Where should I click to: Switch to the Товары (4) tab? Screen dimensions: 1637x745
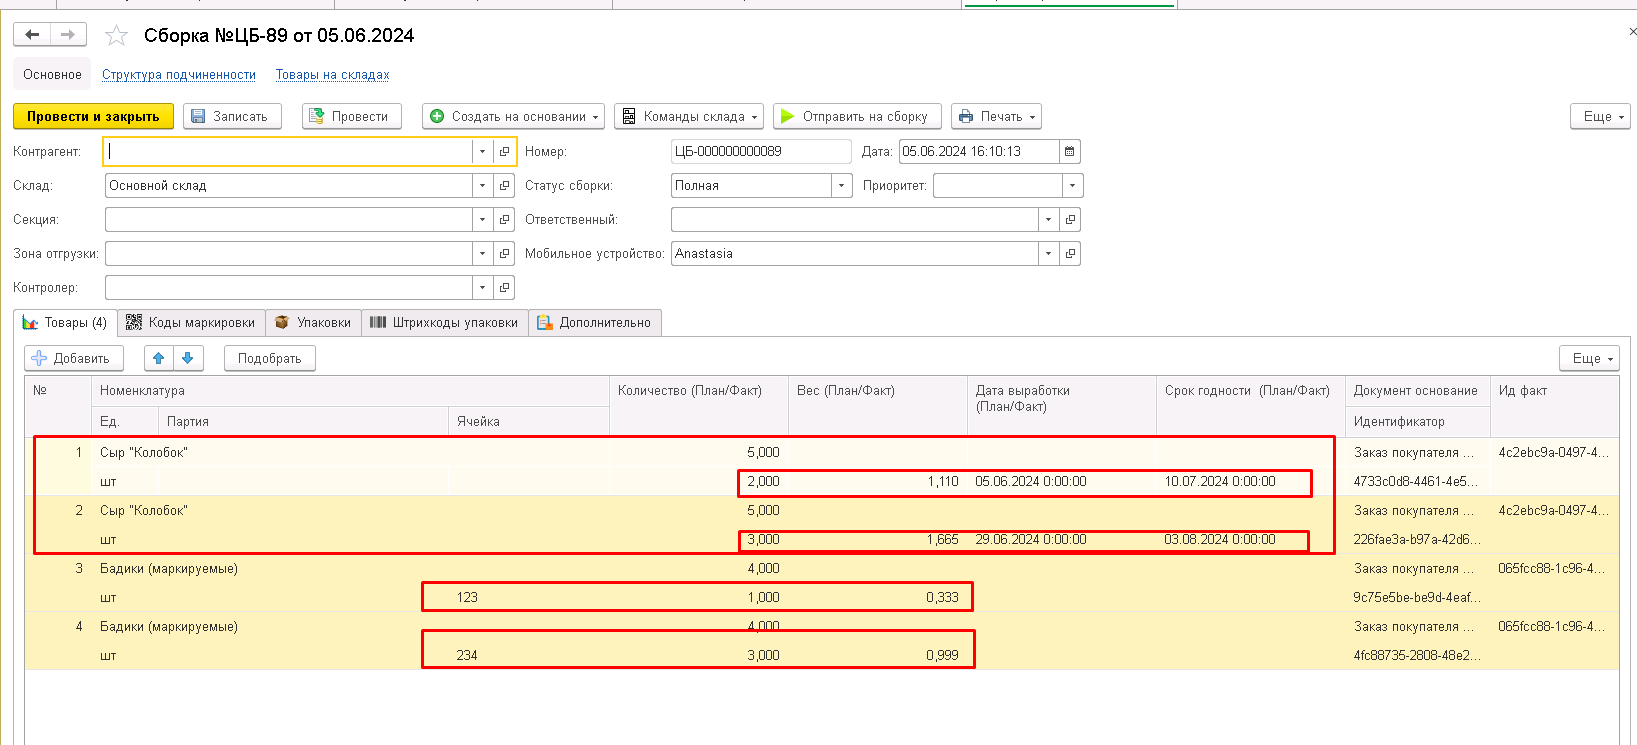pyautogui.click(x=65, y=323)
